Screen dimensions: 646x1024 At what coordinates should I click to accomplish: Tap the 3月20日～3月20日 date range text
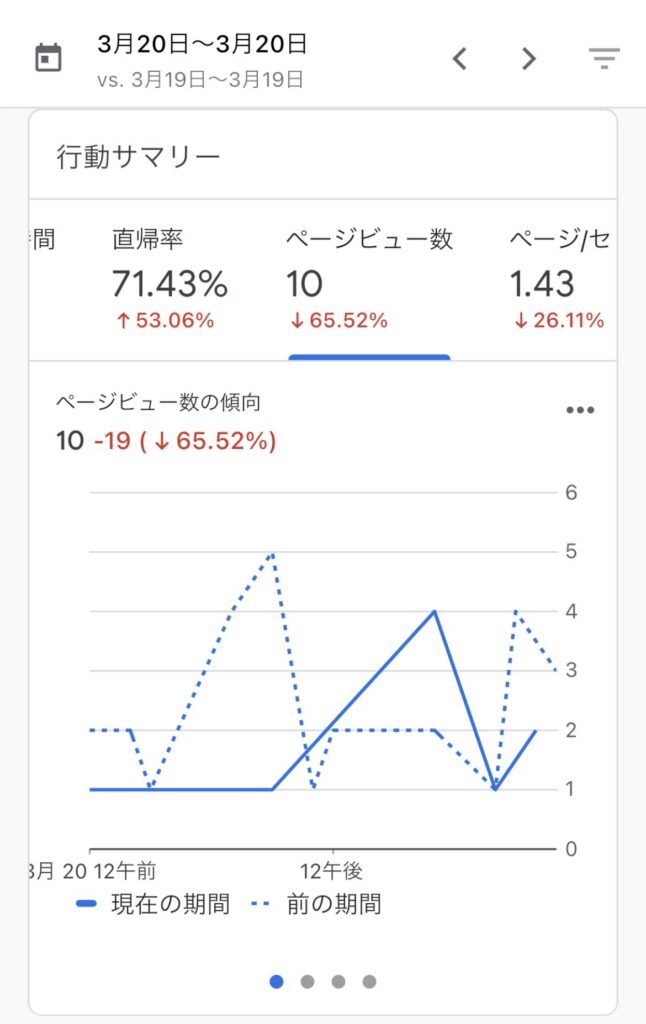click(x=202, y=44)
